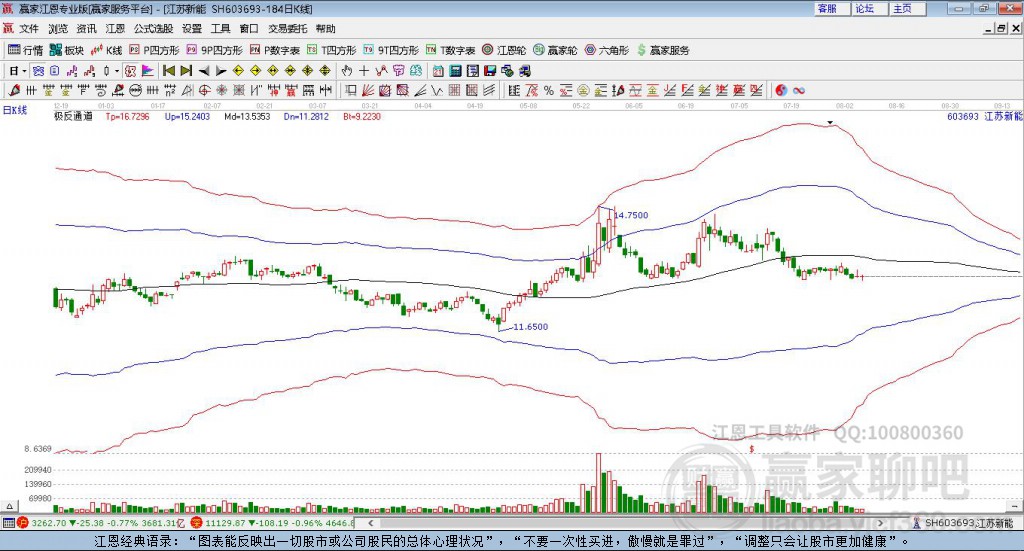Screen dimensions: 1024x551
Task: Toggle the blue chart overlay button
Action: click(x=38, y=71)
